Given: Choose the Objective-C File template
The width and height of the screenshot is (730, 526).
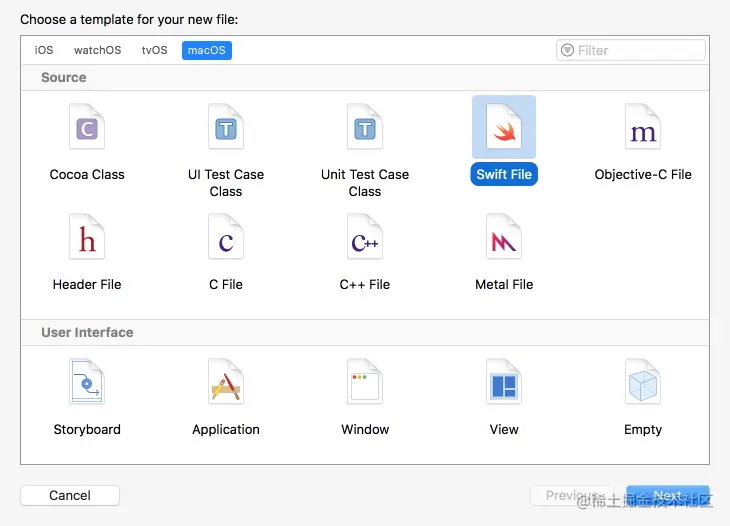Looking at the screenshot, I should pos(643,129).
